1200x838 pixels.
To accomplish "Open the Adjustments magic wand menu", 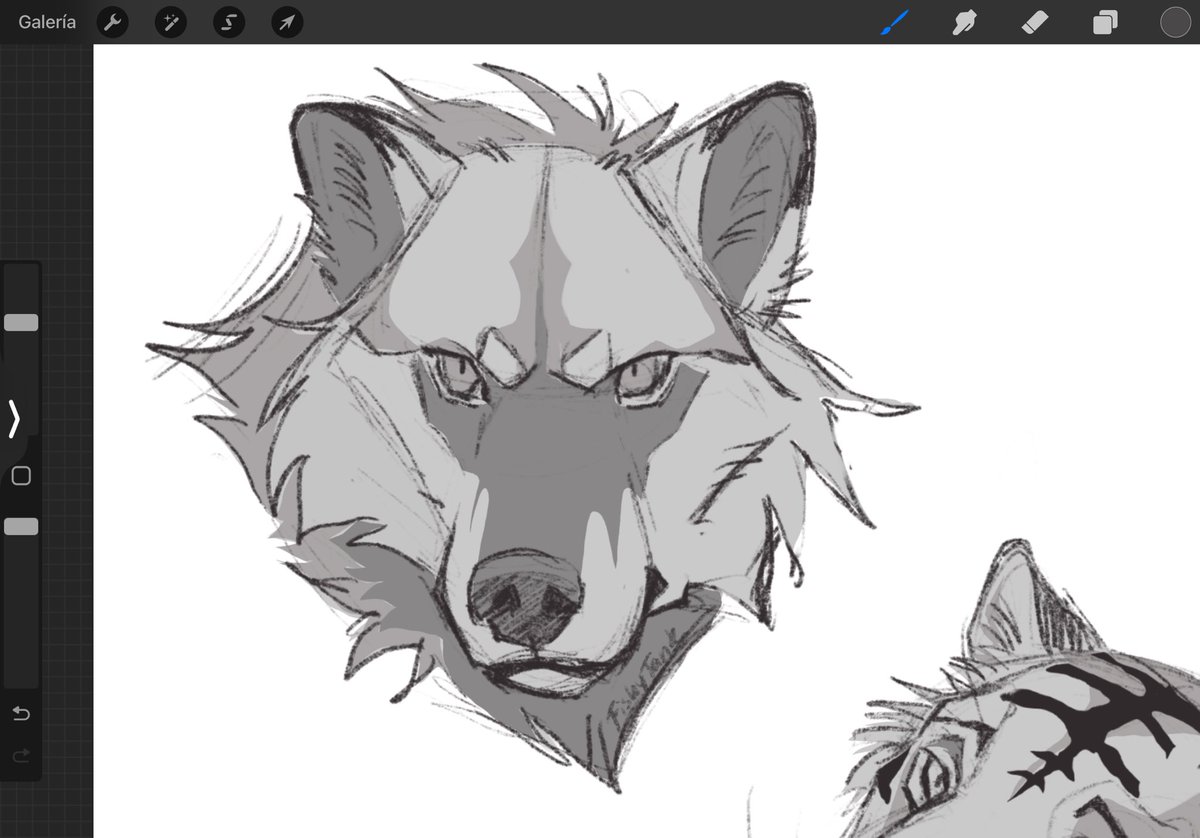I will [x=170, y=22].
